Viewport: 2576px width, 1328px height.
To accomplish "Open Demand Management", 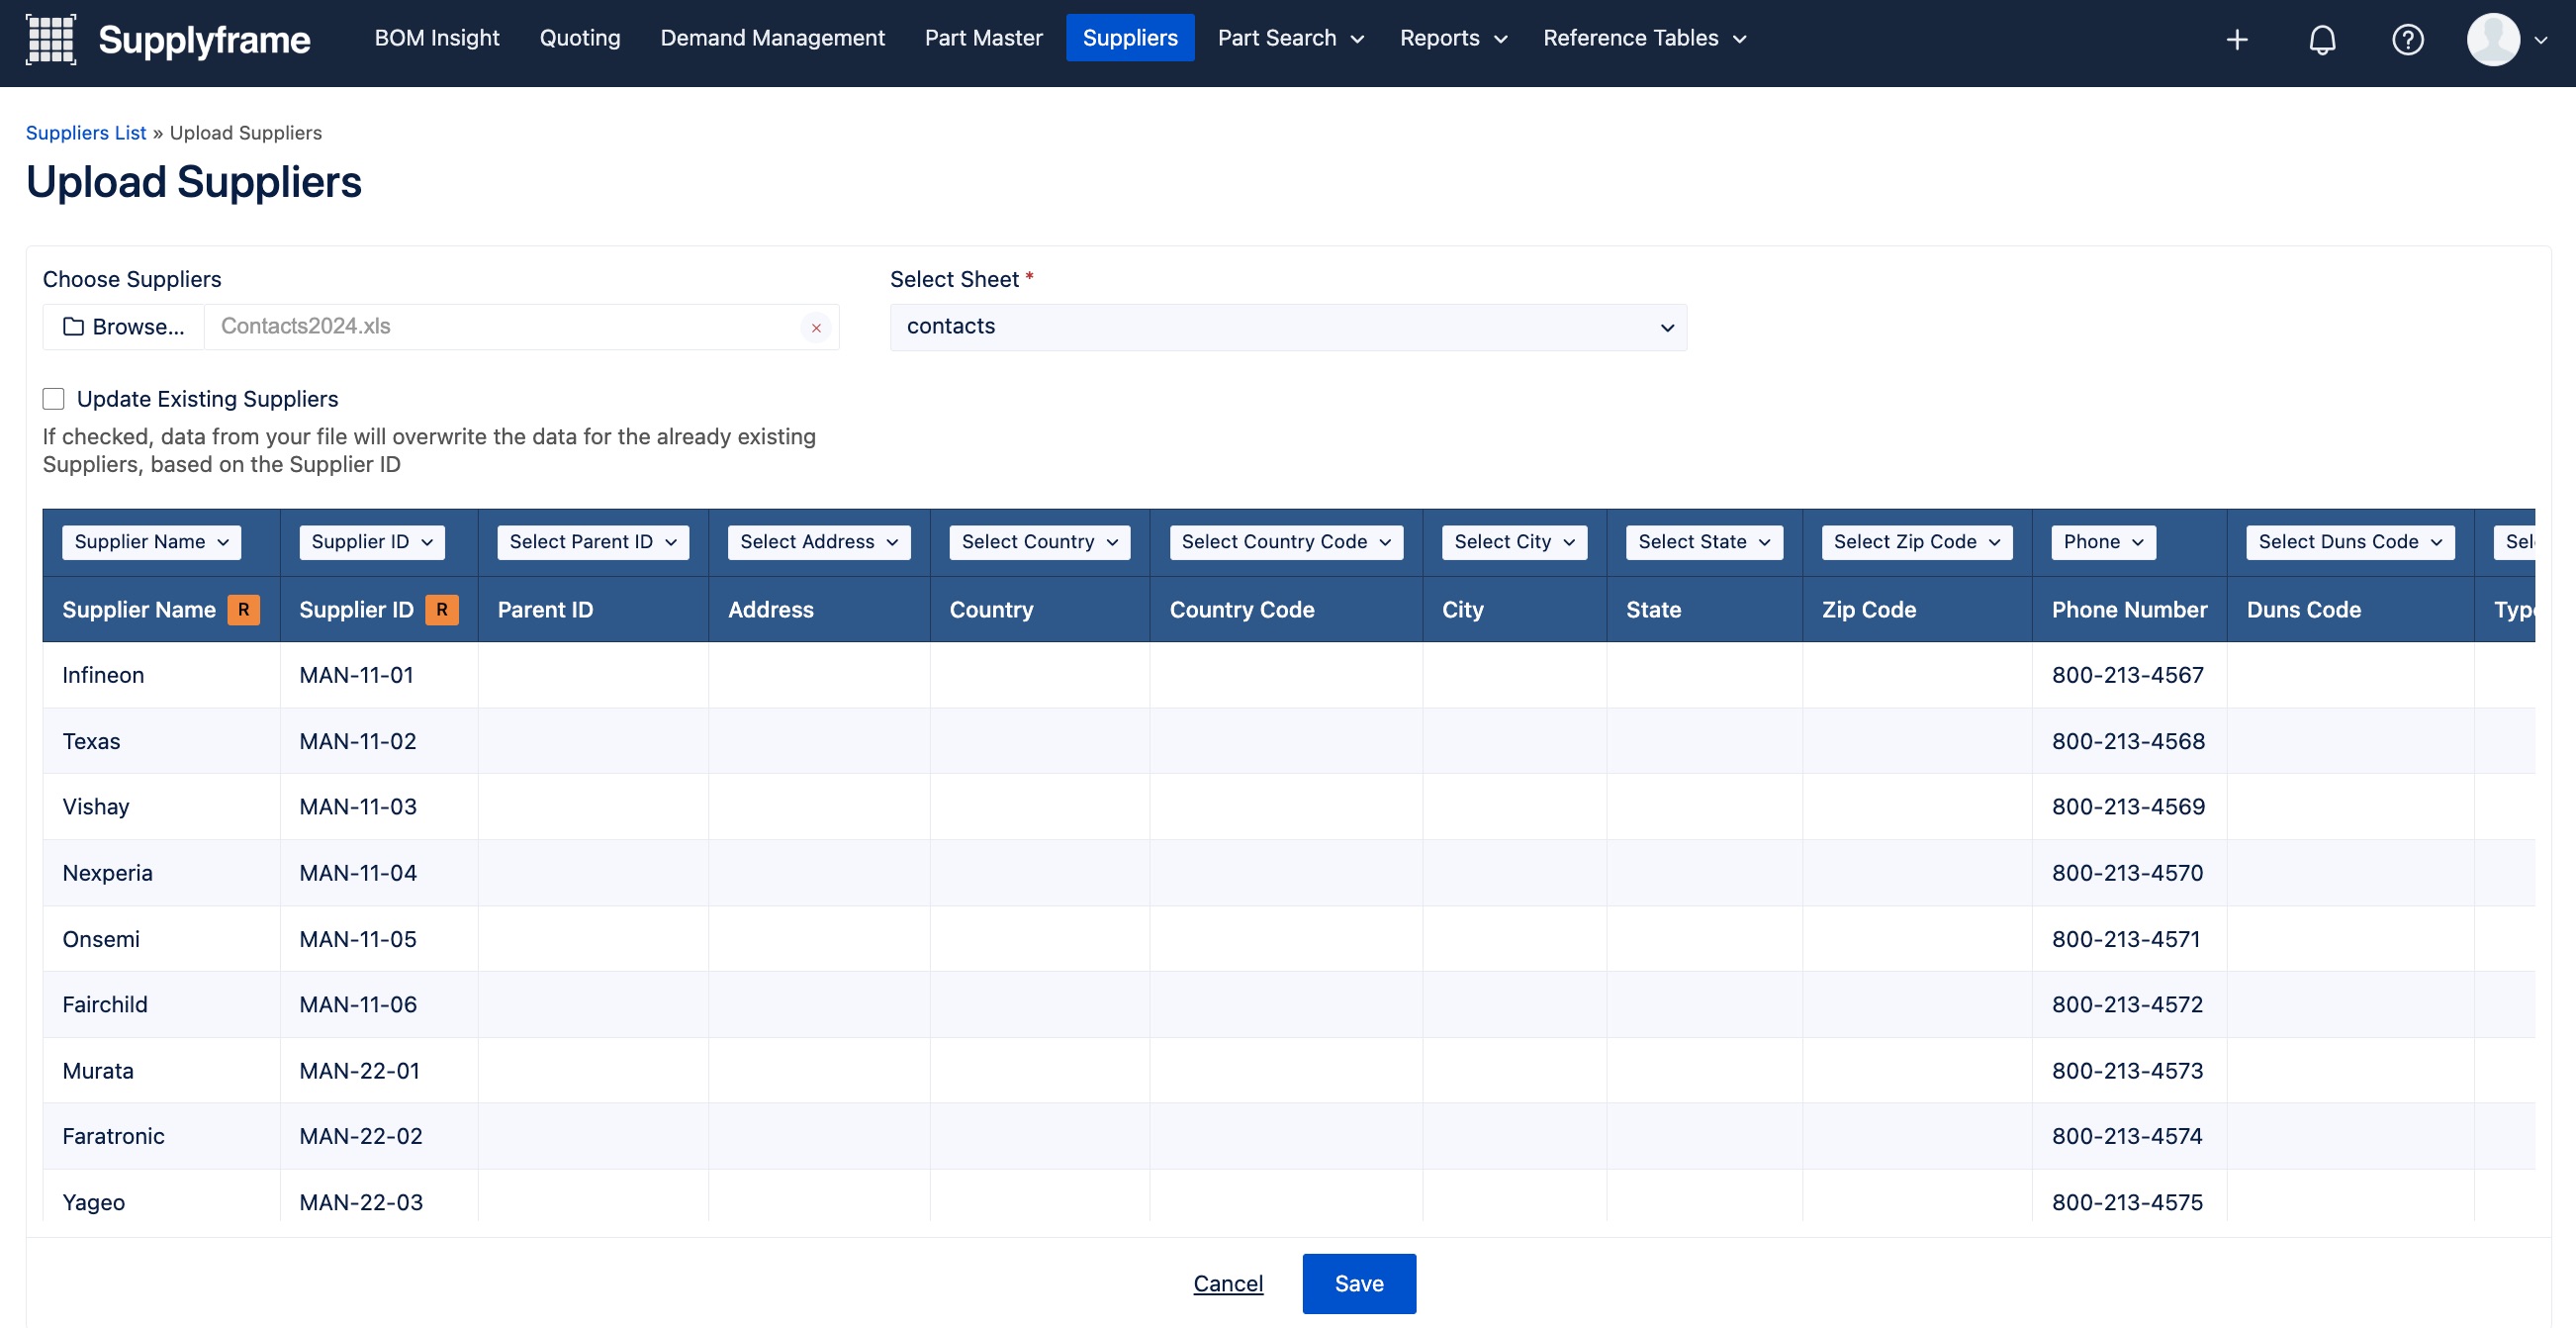I will tap(772, 38).
